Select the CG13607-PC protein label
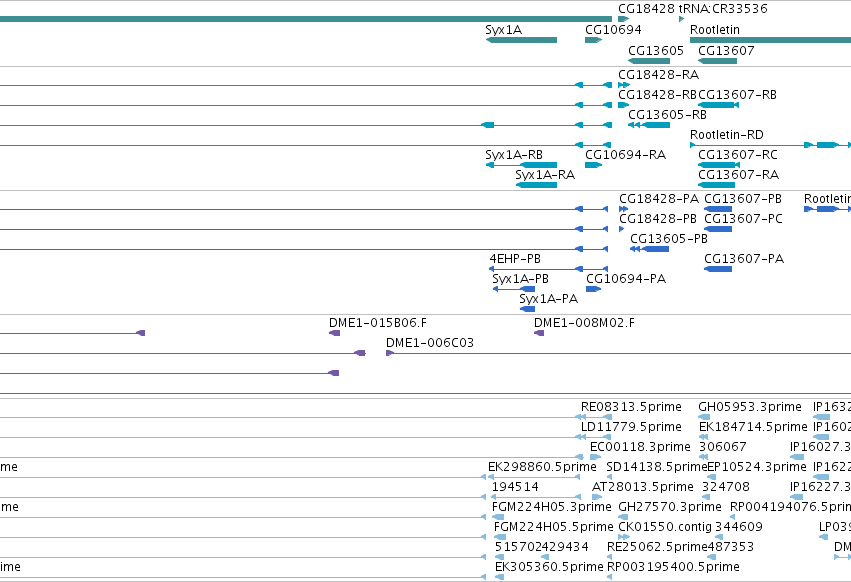 [x=743, y=219]
